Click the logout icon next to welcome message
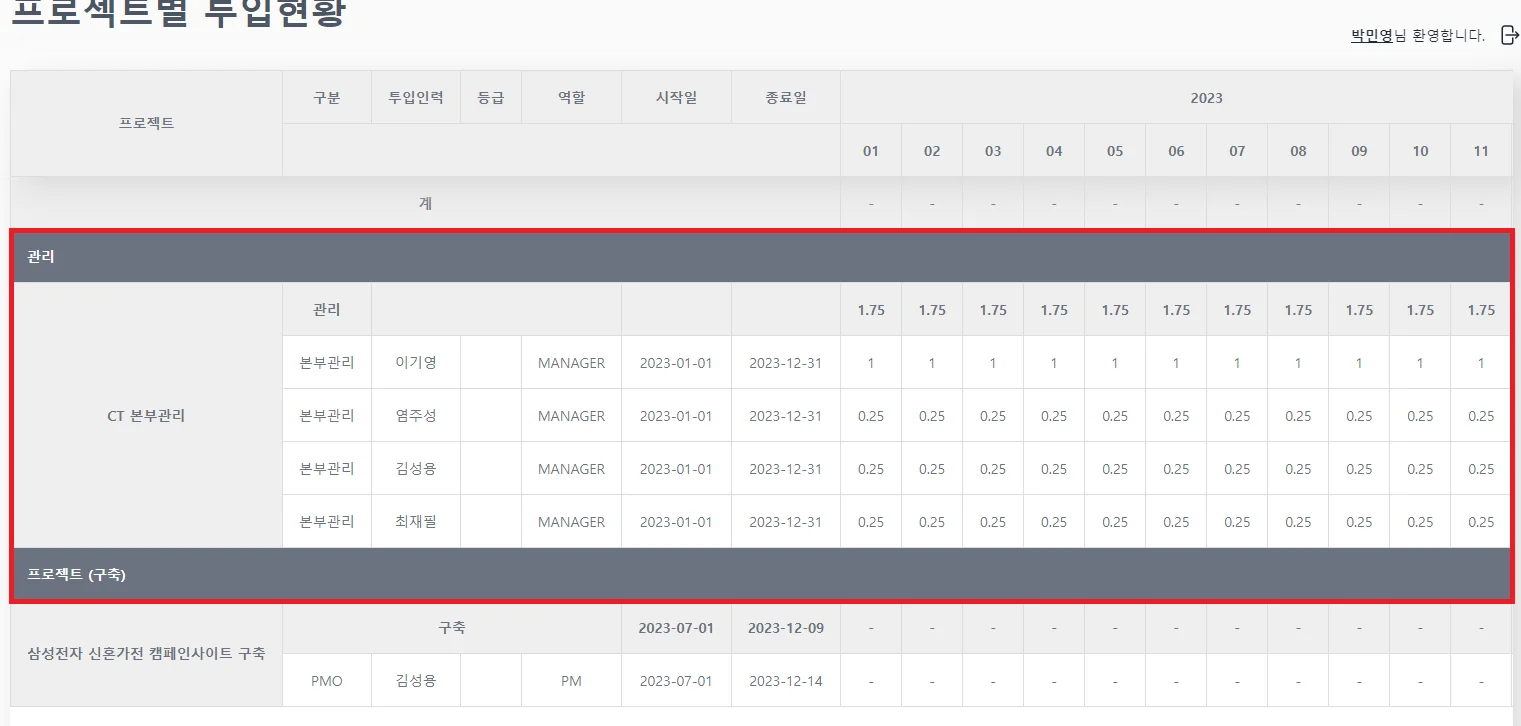1521x726 pixels. (1510, 35)
